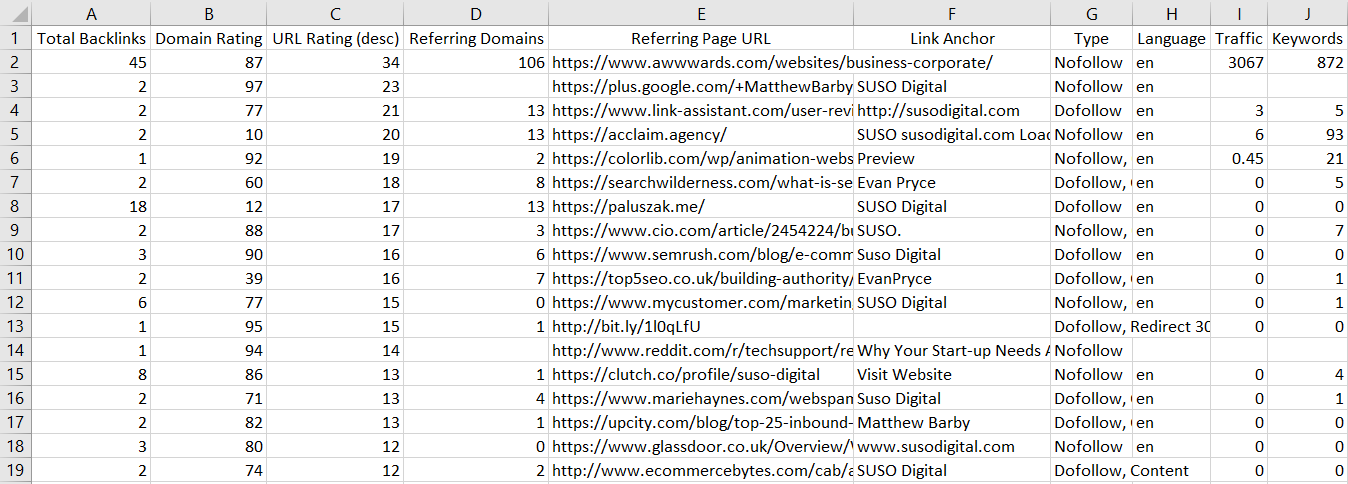Open the awwwards.com URL cell

tap(701, 63)
